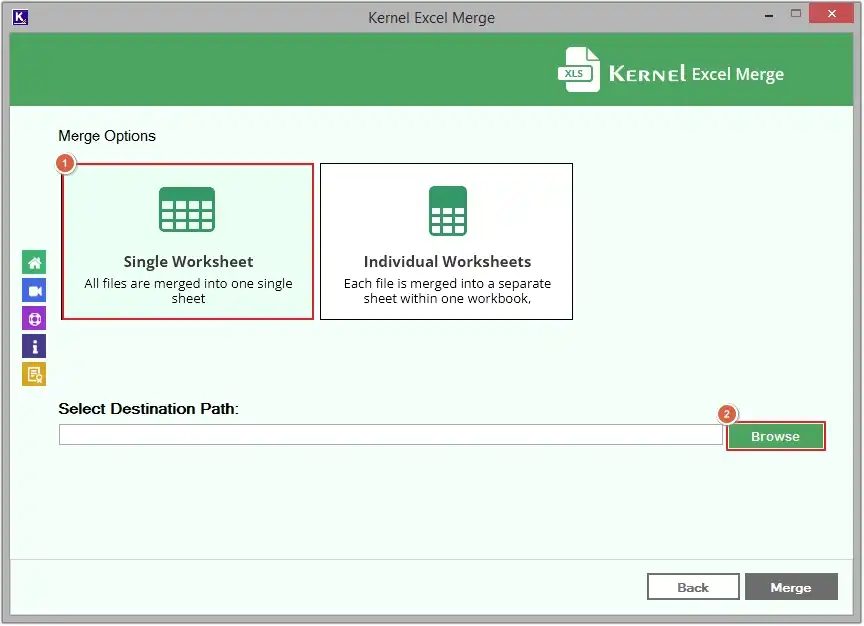Select the Single Worksheet merge option
864x626 pixels.
[x=187, y=240]
